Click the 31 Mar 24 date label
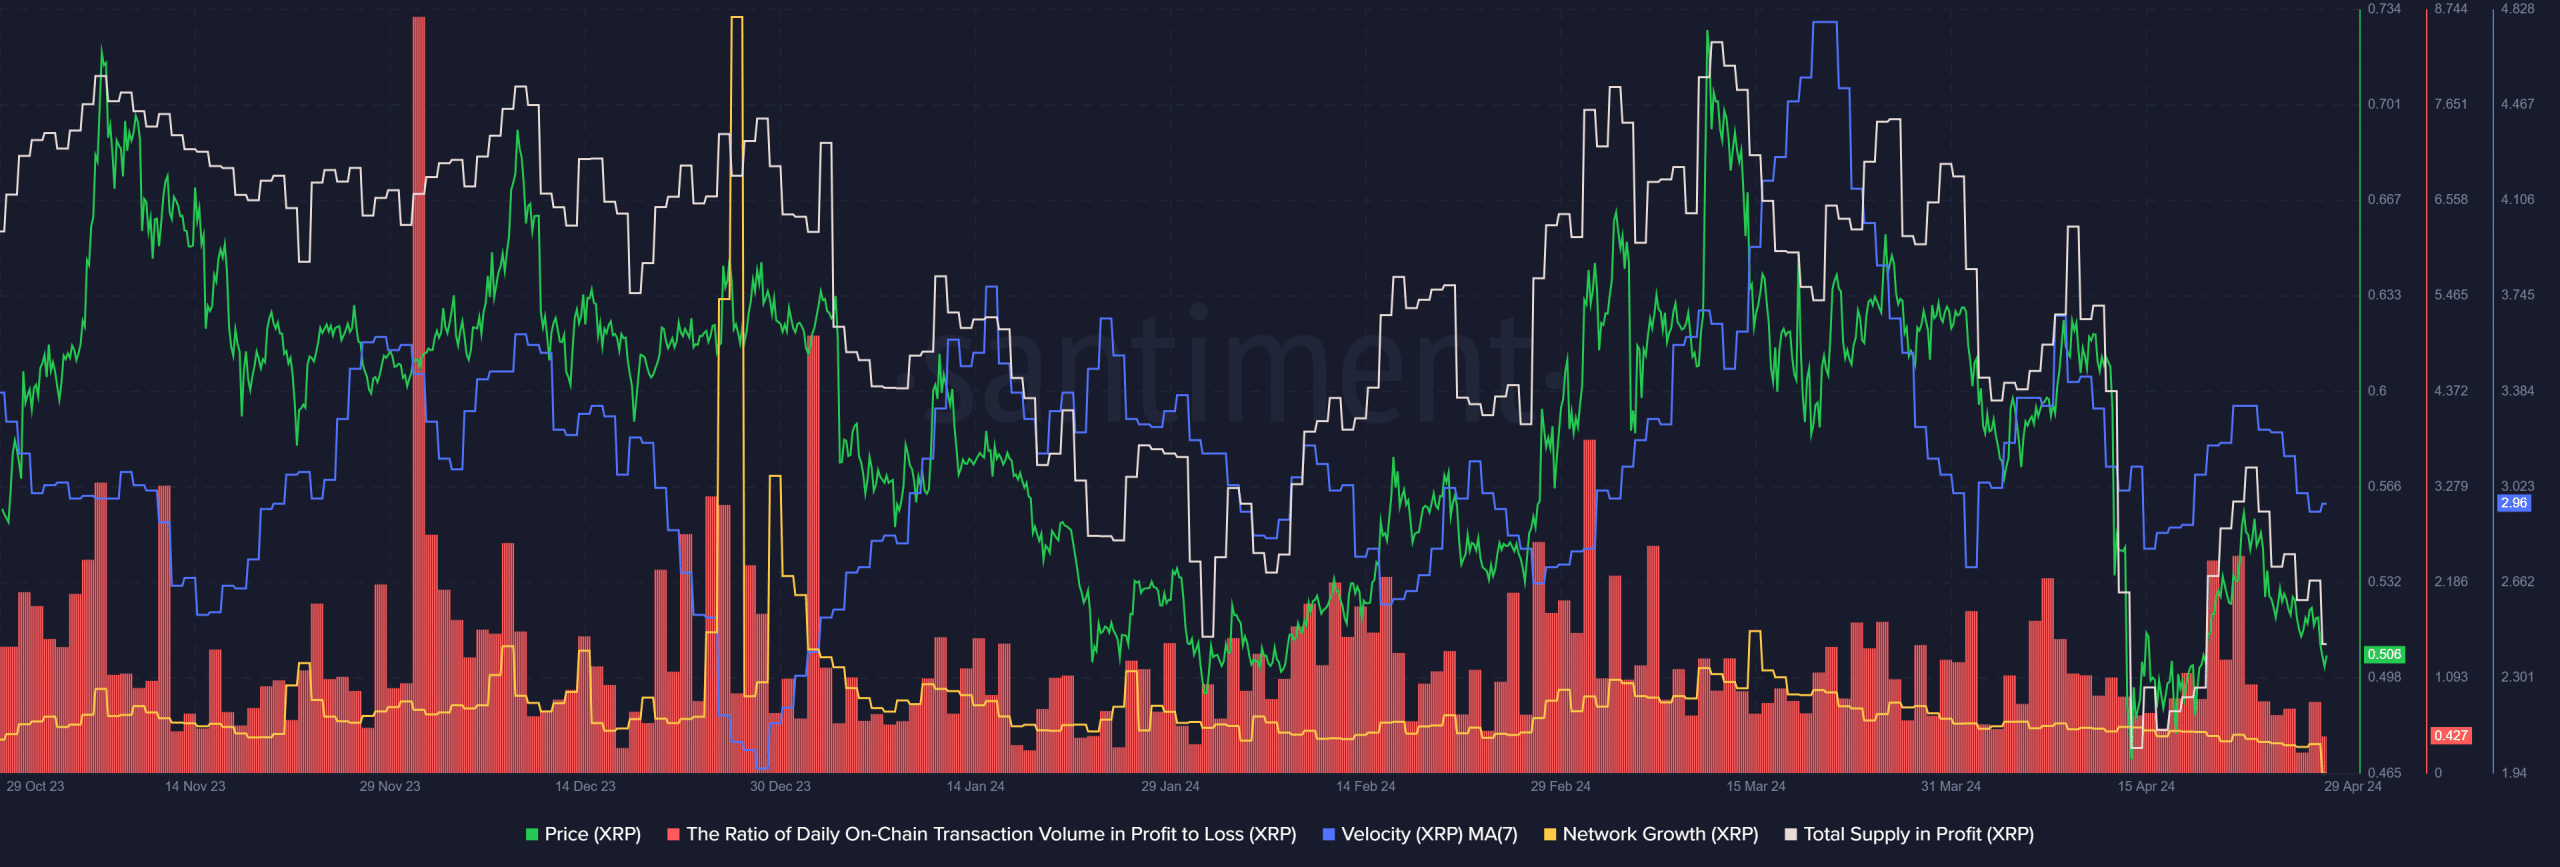This screenshot has width=2560, height=867. (x=1950, y=786)
